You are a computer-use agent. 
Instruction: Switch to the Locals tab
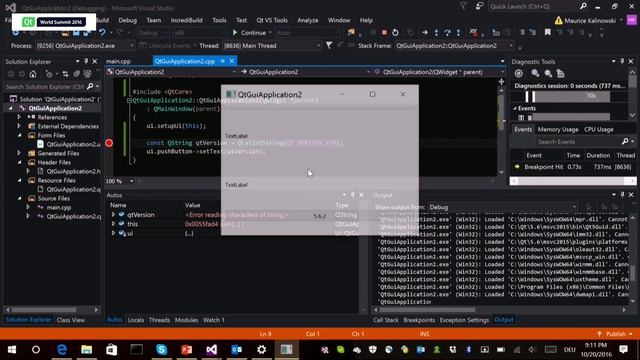[x=136, y=320]
